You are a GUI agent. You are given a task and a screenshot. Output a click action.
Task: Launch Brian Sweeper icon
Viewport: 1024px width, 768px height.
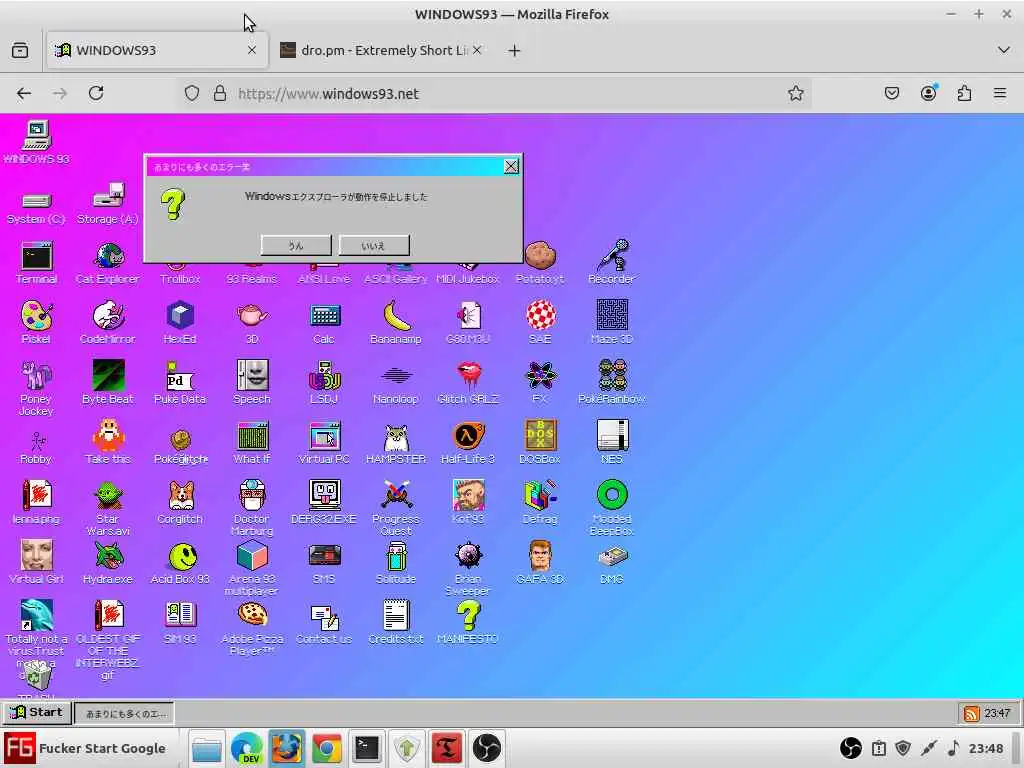click(x=468, y=568)
